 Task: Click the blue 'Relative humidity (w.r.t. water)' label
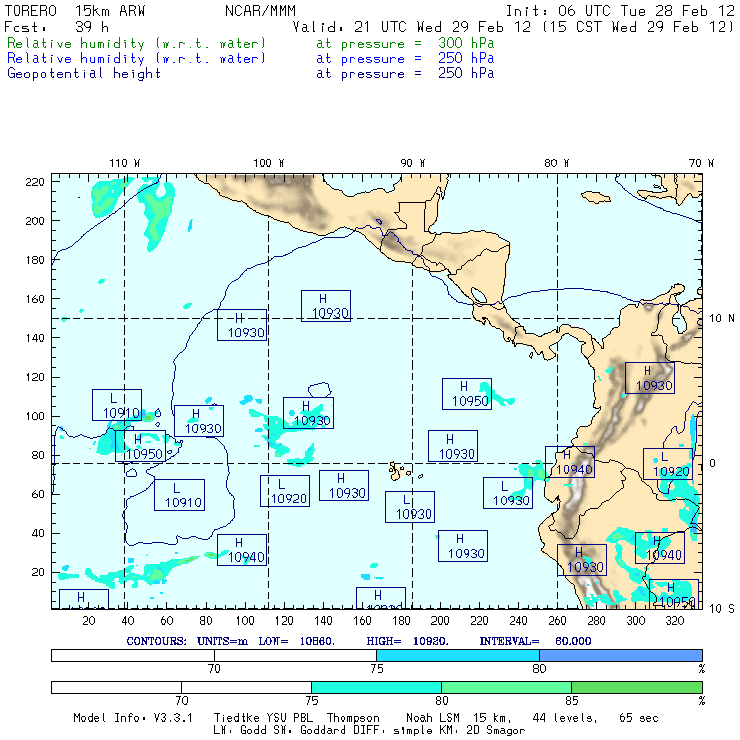coord(136,58)
